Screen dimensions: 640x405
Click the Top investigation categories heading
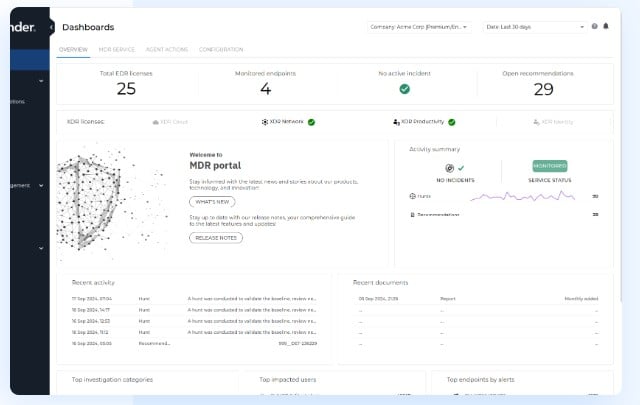coord(112,380)
